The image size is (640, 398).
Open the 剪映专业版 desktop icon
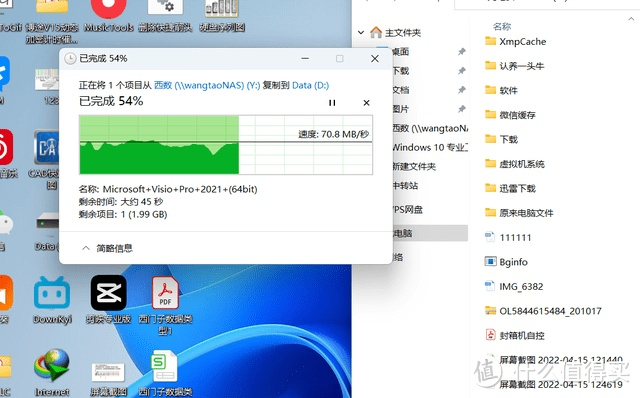point(108,300)
